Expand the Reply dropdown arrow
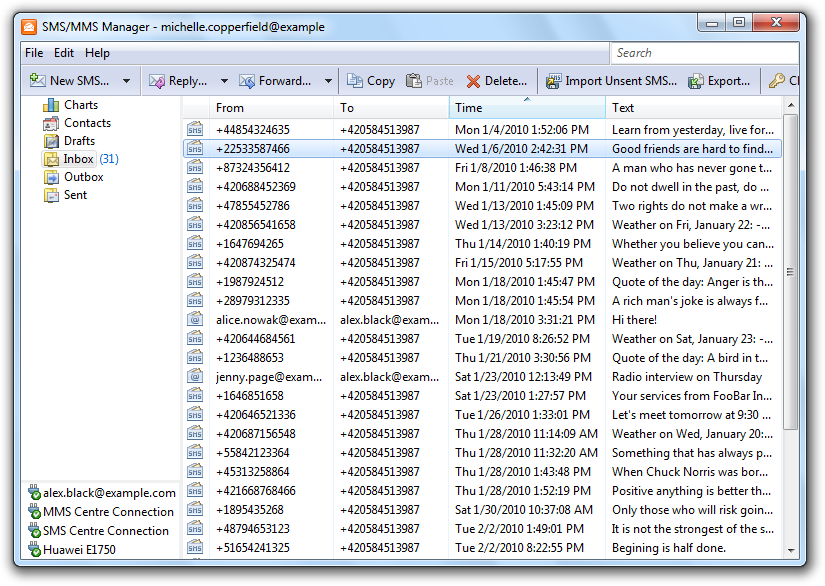 click(224, 81)
